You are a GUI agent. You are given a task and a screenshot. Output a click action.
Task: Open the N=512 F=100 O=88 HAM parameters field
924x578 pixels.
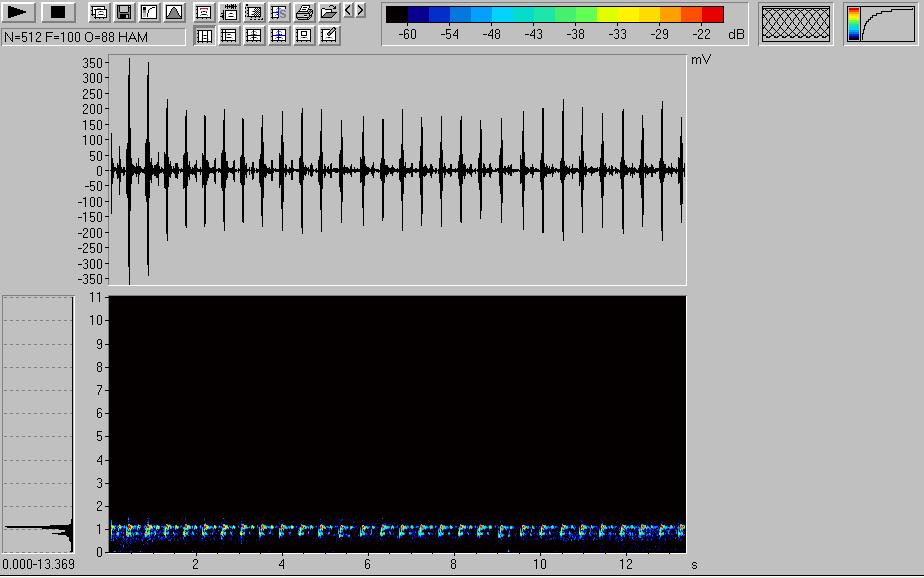[93, 37]
